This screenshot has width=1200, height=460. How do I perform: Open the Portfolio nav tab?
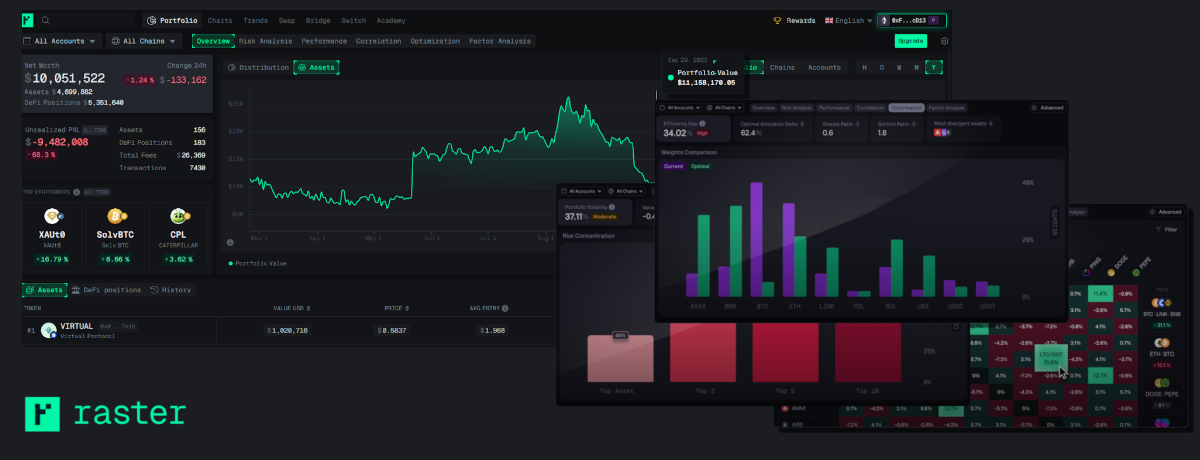171,20
